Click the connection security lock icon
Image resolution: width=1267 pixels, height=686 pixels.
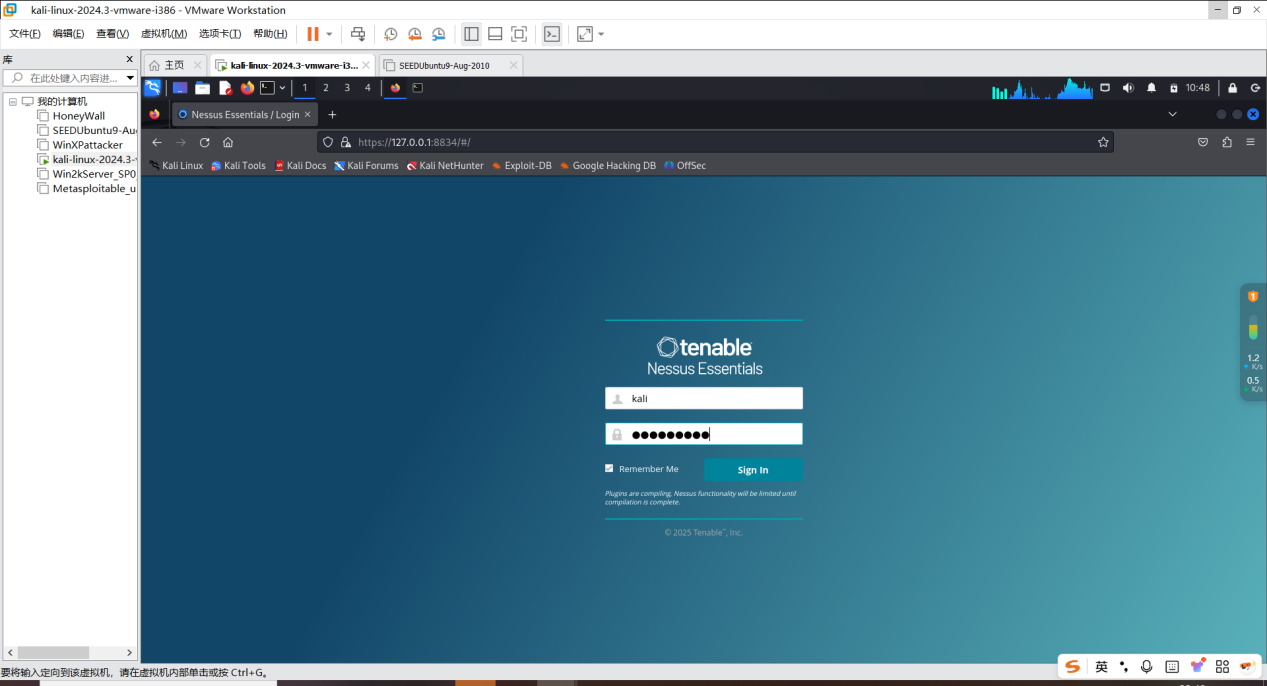pyautogui.click(x=346, y=142)
